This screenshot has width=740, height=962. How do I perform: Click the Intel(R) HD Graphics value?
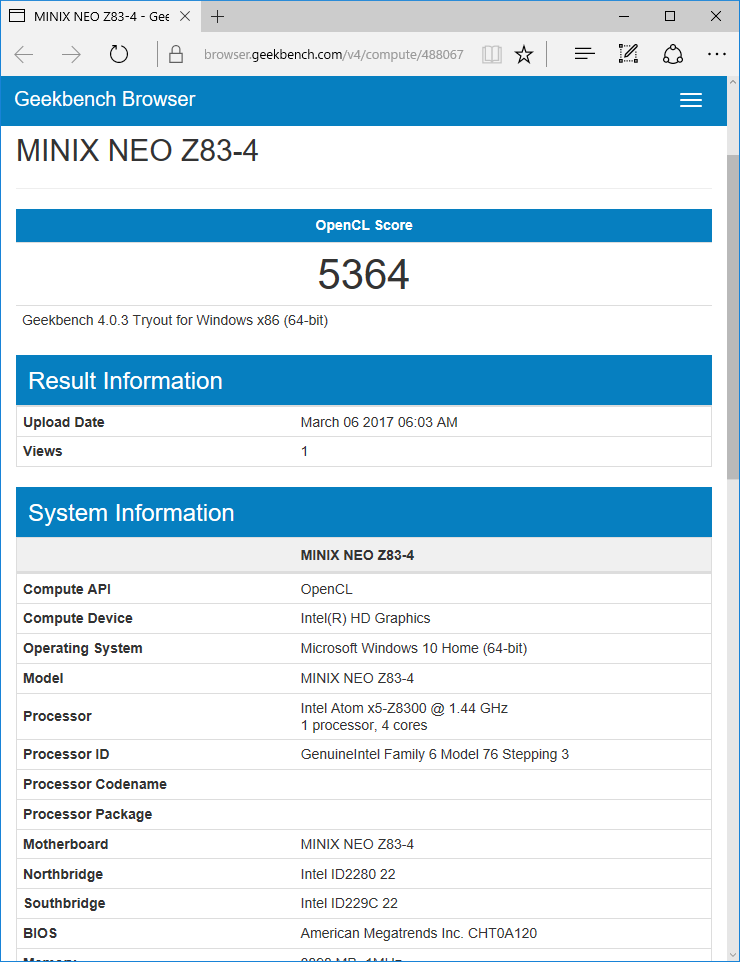[365, 618]
